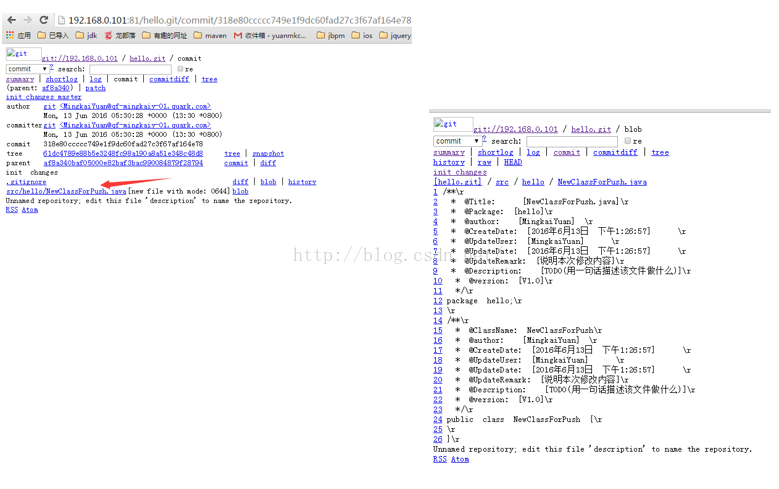Open the parent hash af8a340baf05000... link
Image resolution: width=779 pixels, height=489 pixels.
(123, 163)
